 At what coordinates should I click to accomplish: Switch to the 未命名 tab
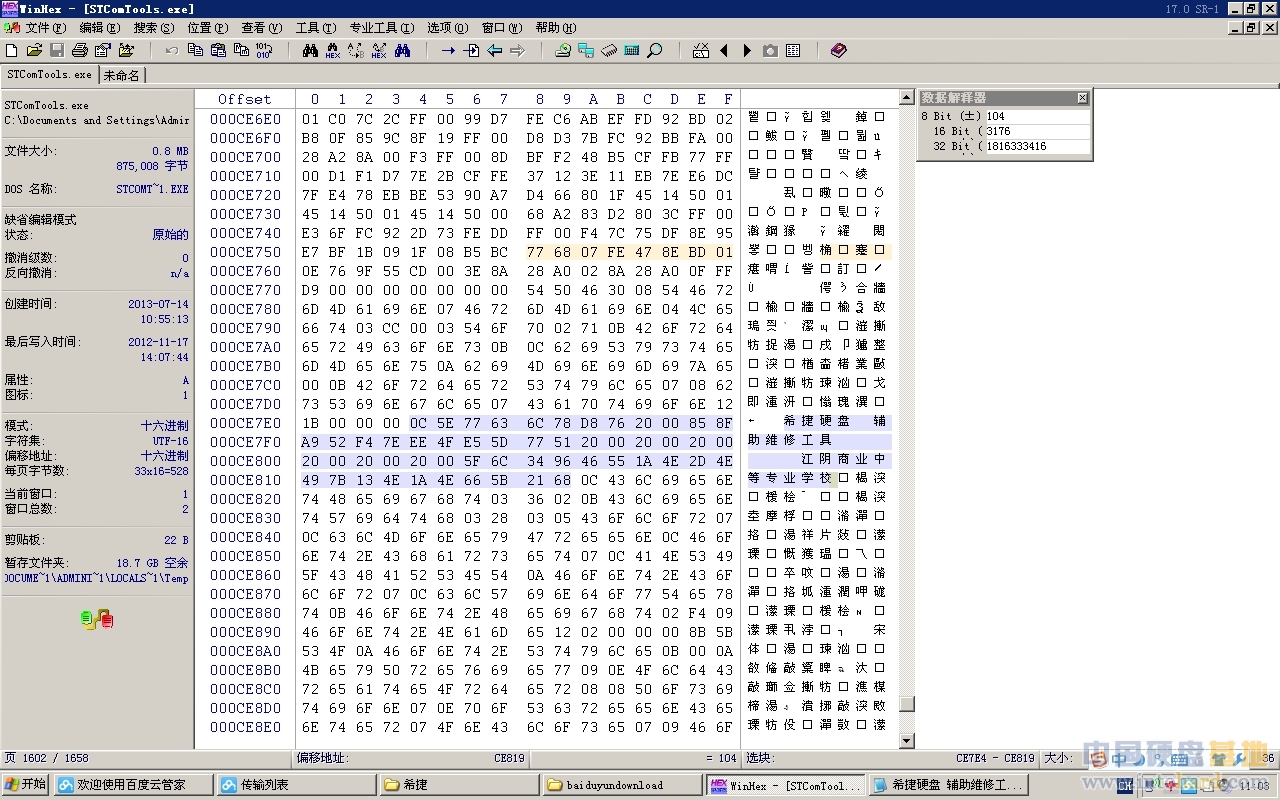coord(121,75)
